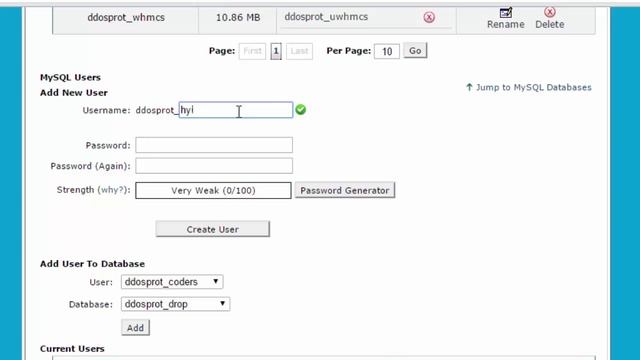Click the Jump to MySQL Databases link
Viewport: 640px width, 360px height.
529,87
